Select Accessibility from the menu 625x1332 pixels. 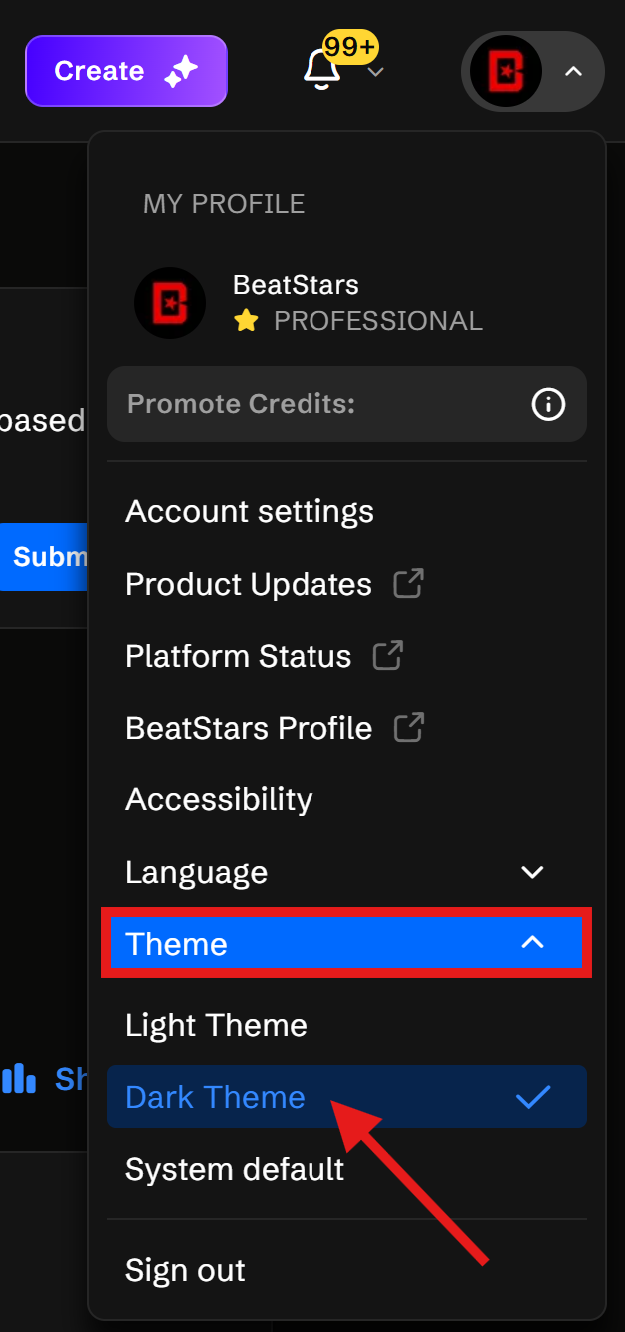pos(218,799)
